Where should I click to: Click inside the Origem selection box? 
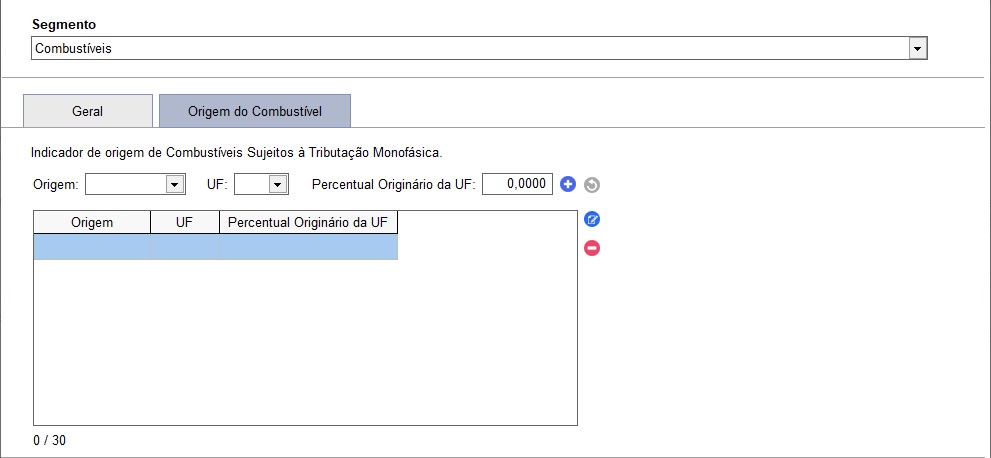(126, 184)
